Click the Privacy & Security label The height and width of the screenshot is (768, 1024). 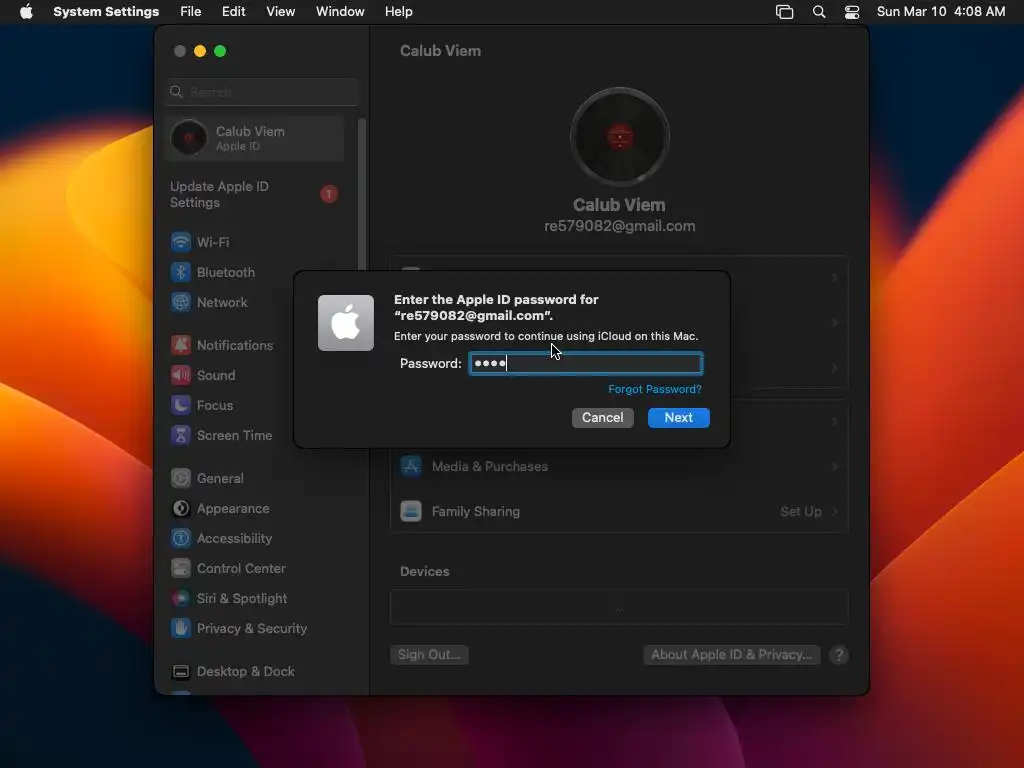pyautogui.click(x=252, y=628)
